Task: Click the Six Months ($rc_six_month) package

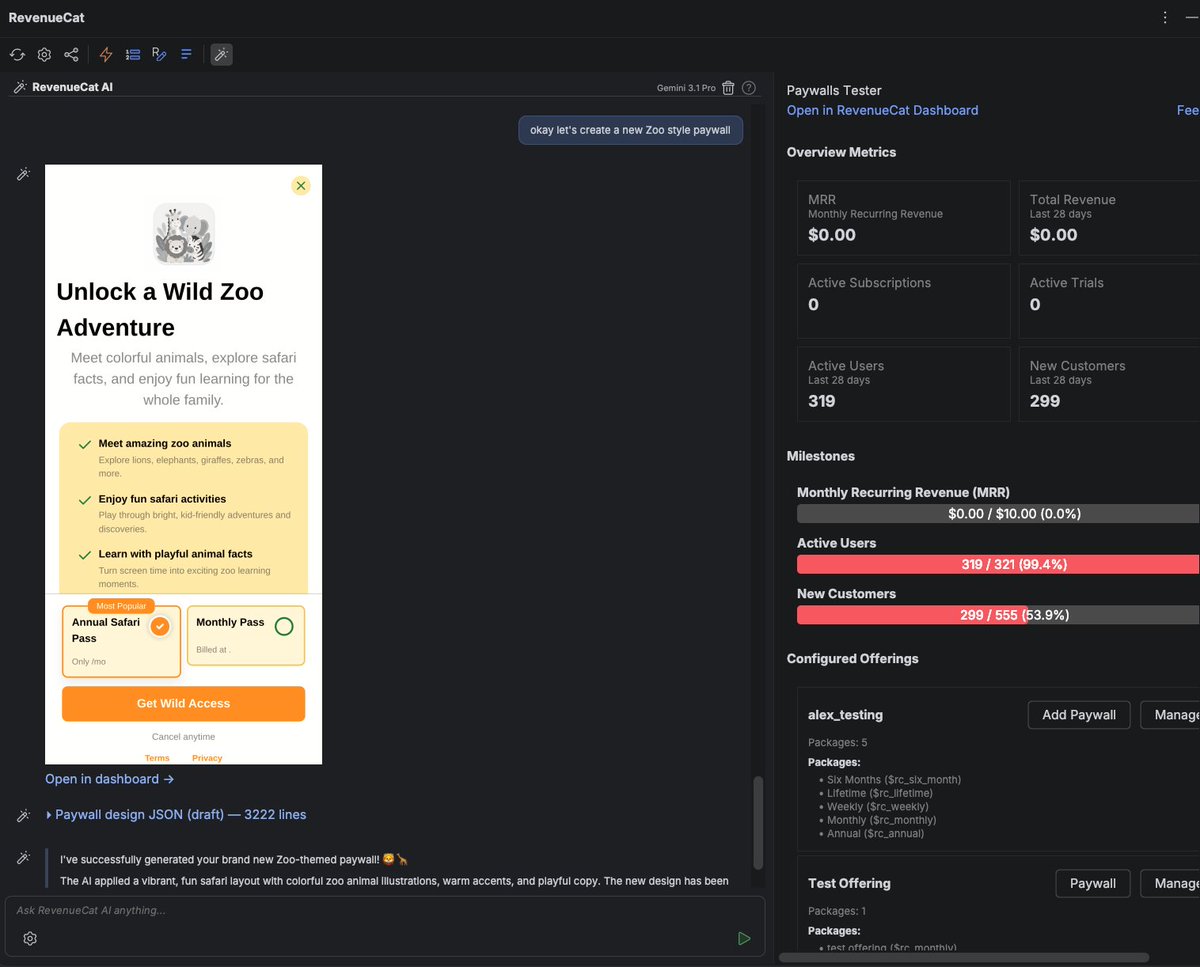Action: pyautogui.click(x=893, y=779)
